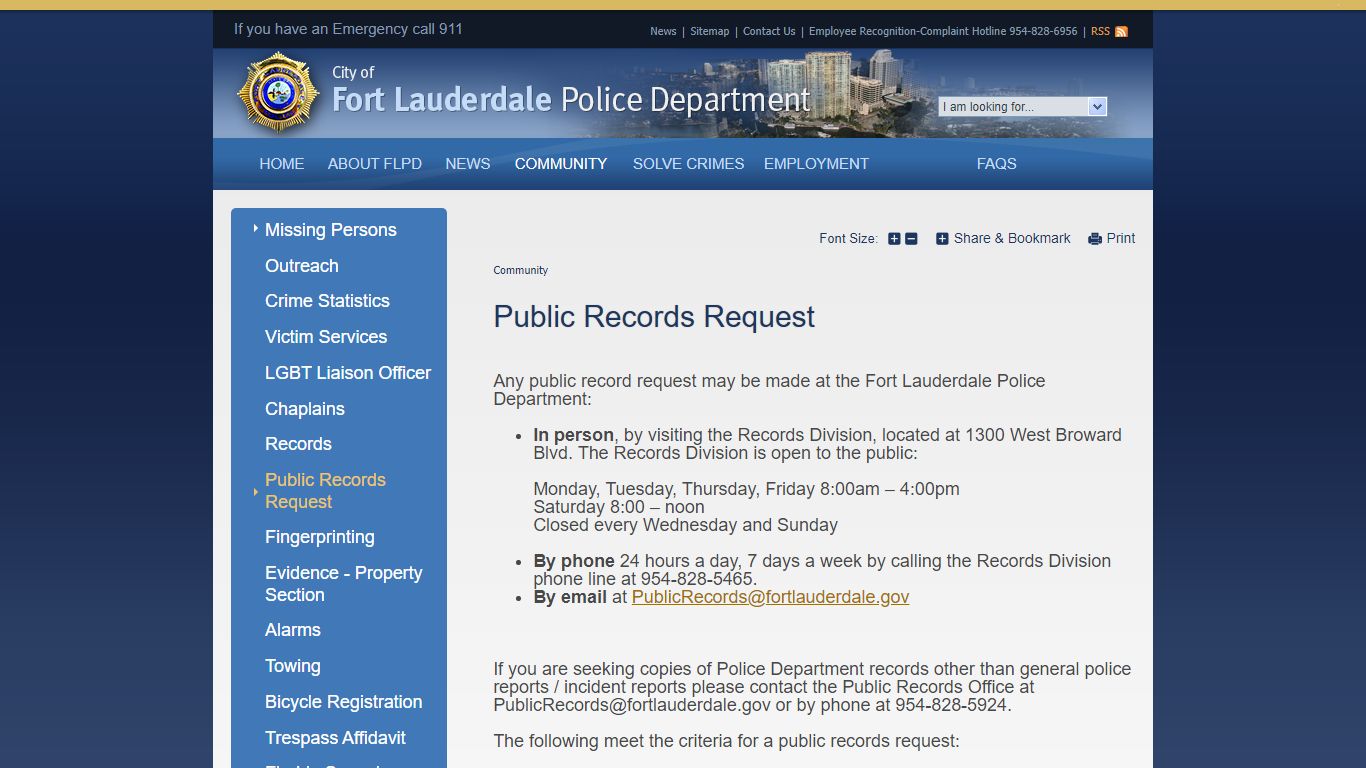This screenshot has height=768, width=1366.
Task: Open the top News link
Action: point(663,32)
